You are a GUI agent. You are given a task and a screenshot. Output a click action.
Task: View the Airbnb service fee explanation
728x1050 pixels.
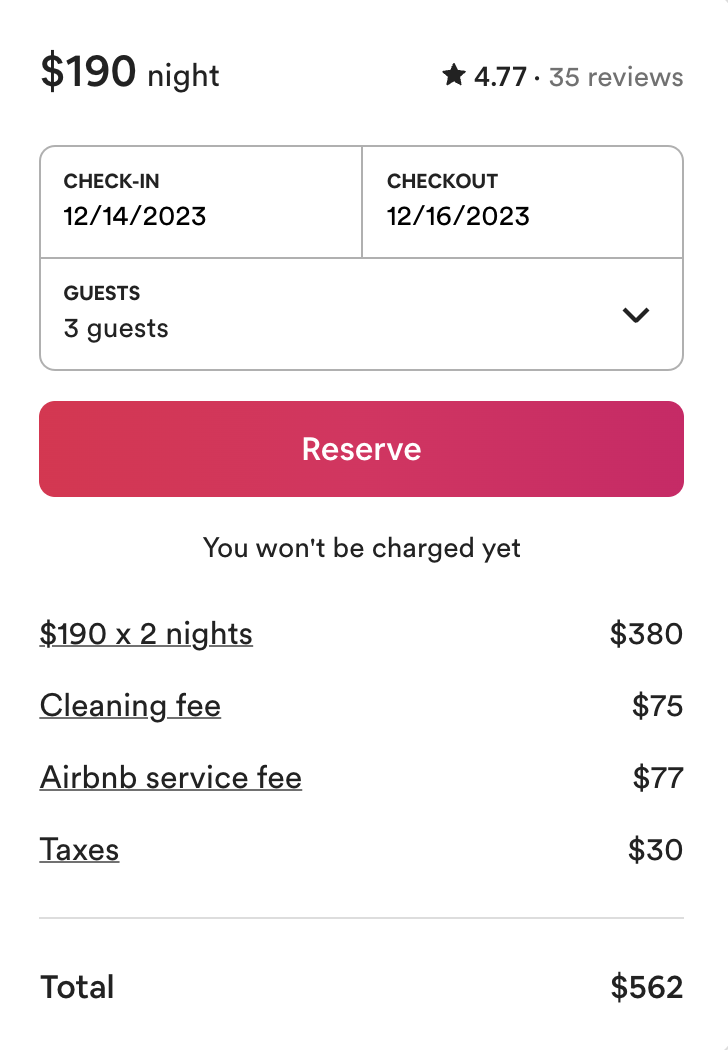pos(171,778)
